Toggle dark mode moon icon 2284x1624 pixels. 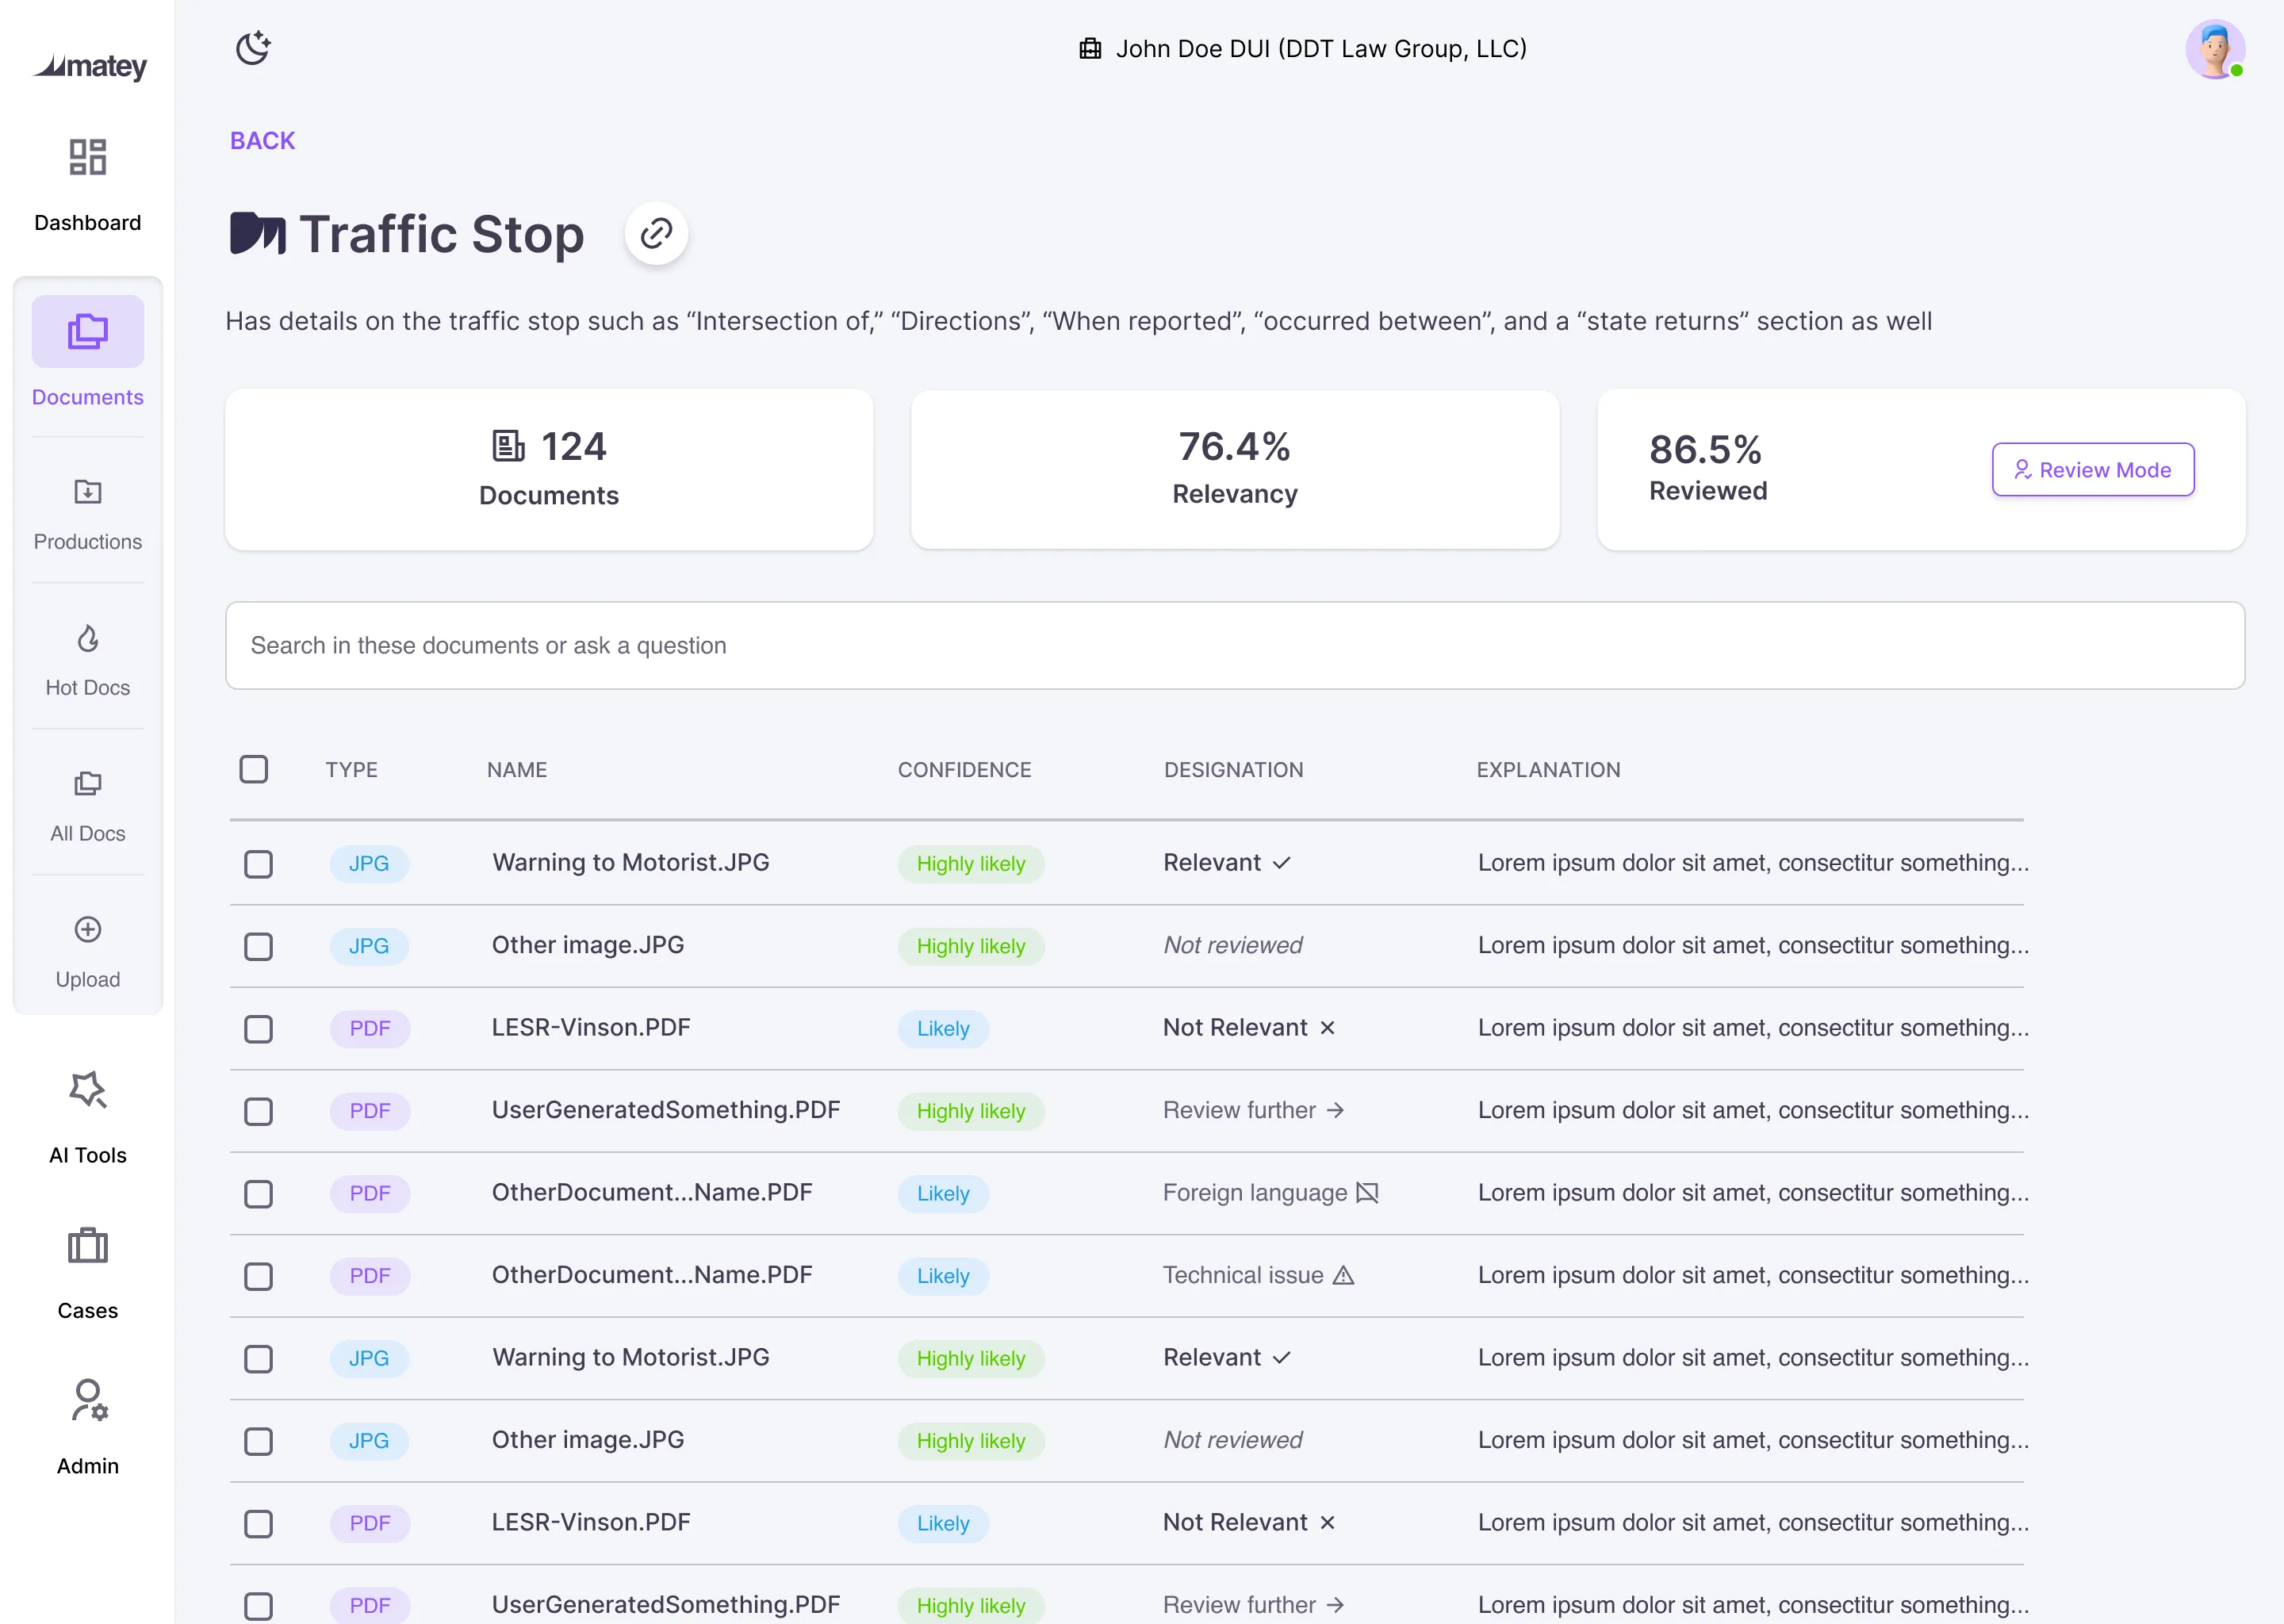[x=253, y=48]
